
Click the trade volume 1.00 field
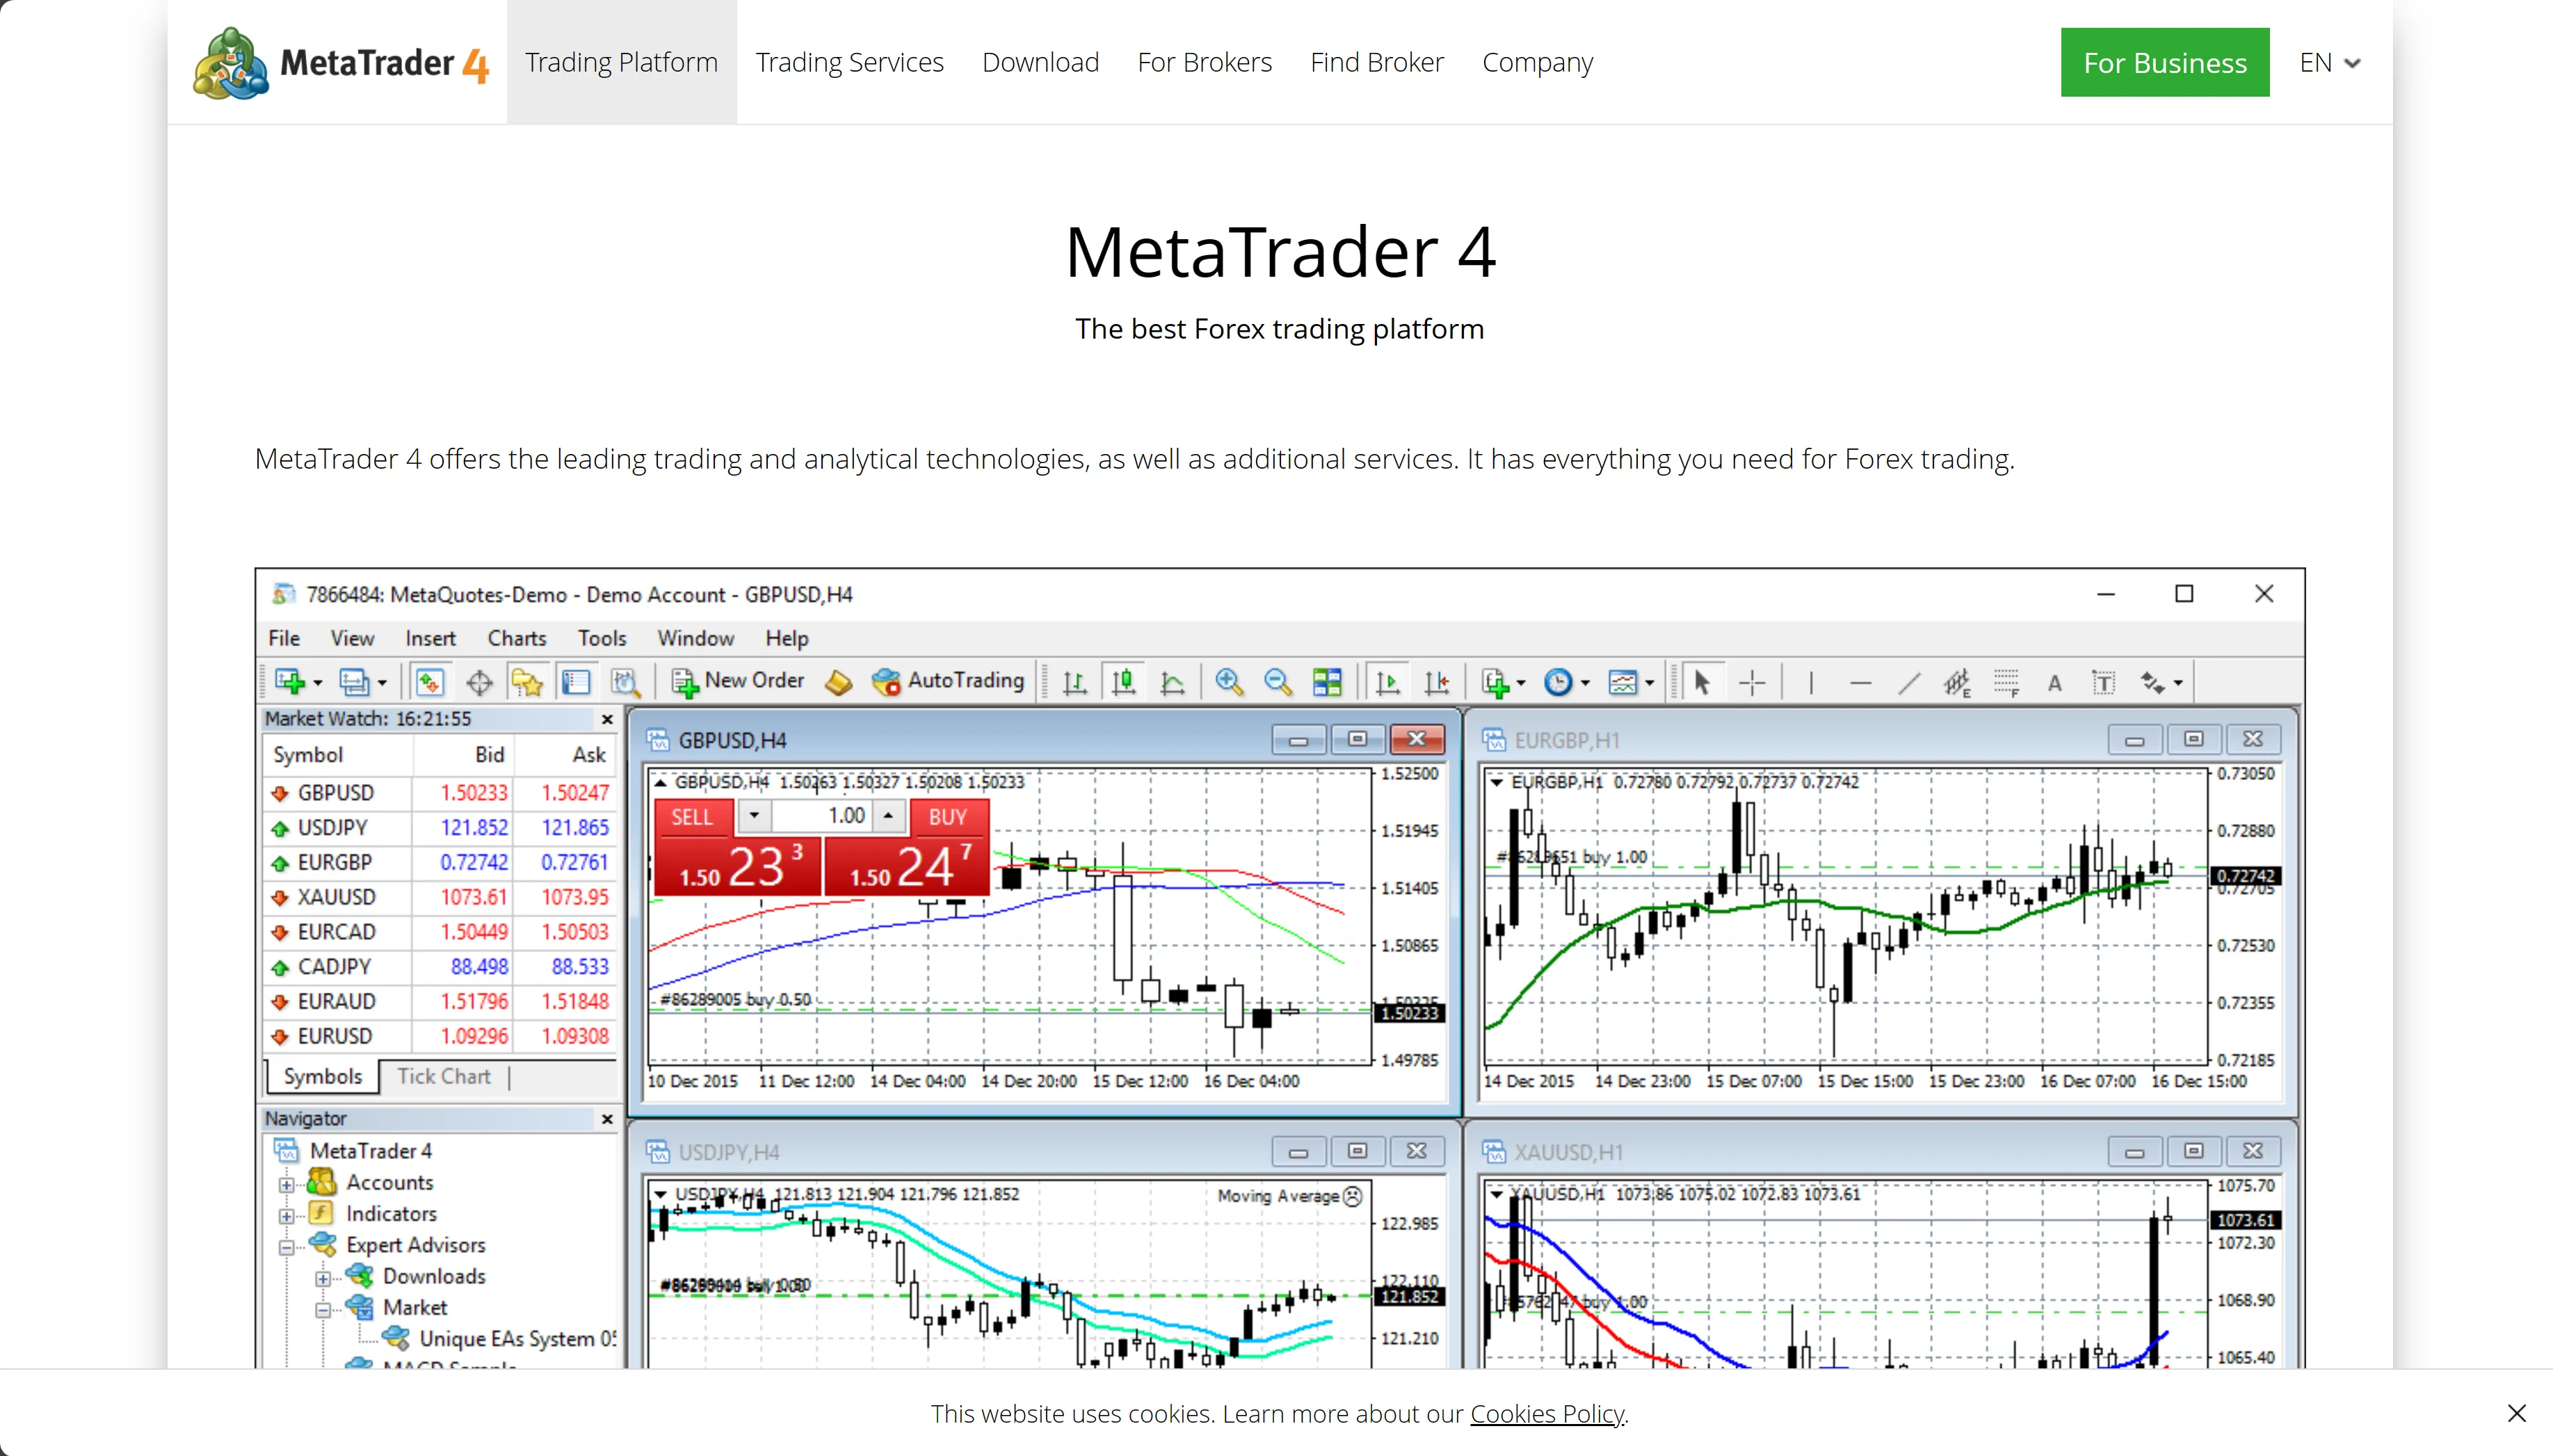[x=821, y=816]
